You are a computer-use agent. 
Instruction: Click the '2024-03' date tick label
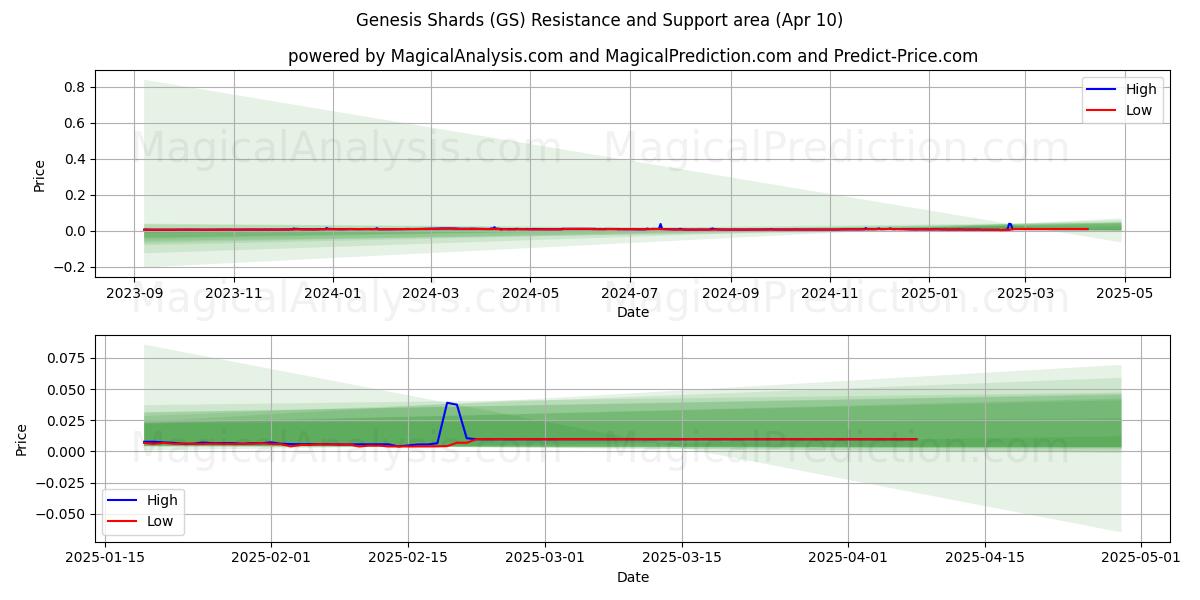click(x=431, y=293)
